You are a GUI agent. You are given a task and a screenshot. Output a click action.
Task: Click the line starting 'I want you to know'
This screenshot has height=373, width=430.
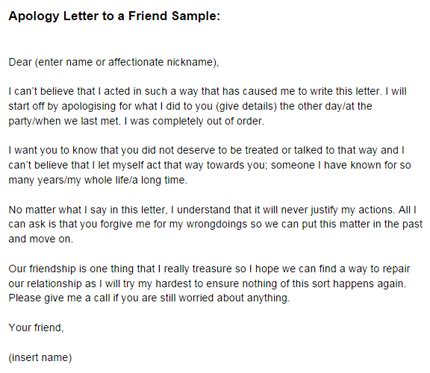pyautogui.click(x=207, y=150)
